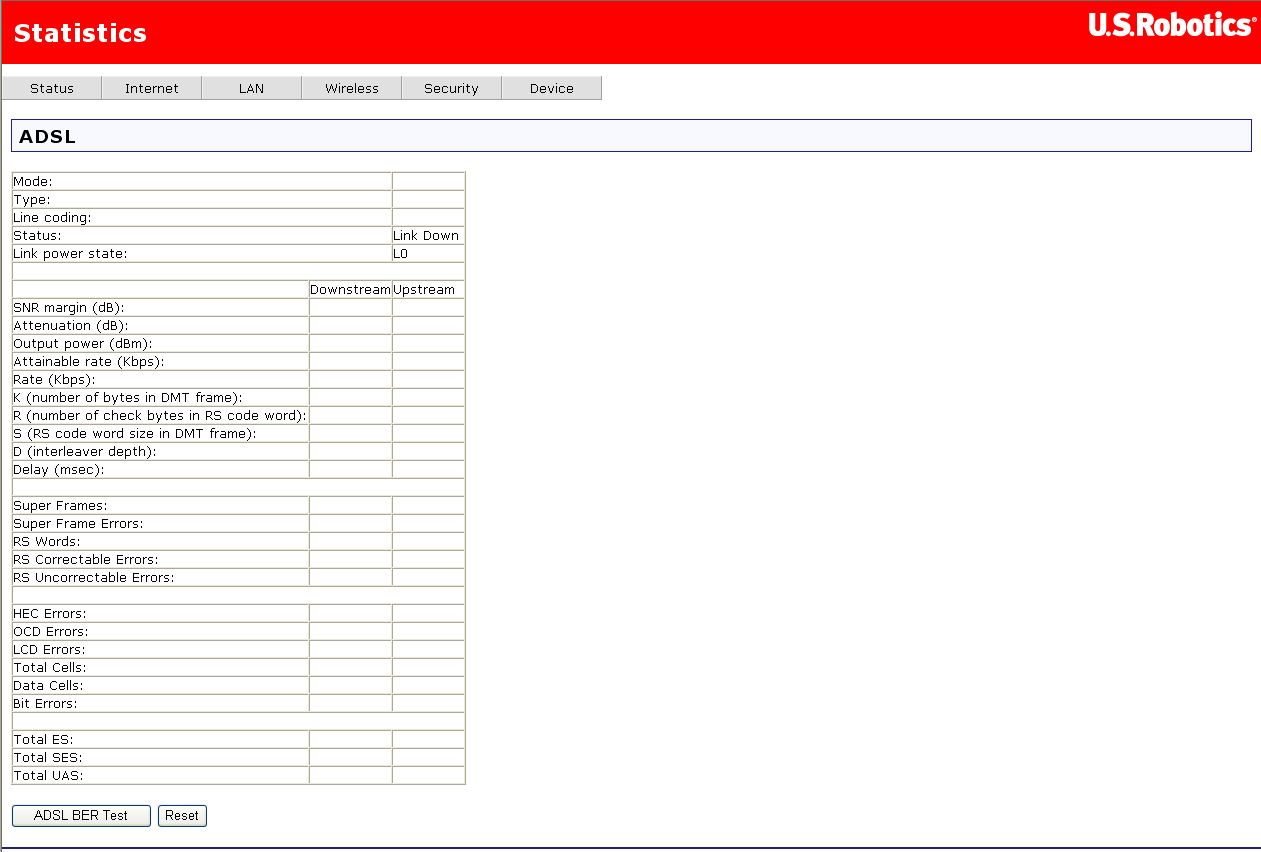Image resolution: width=1261 pixels, height=852 pixels.
Task: Switch to the LAN tab
Action: pyautogui.click(x=252, y=88)
